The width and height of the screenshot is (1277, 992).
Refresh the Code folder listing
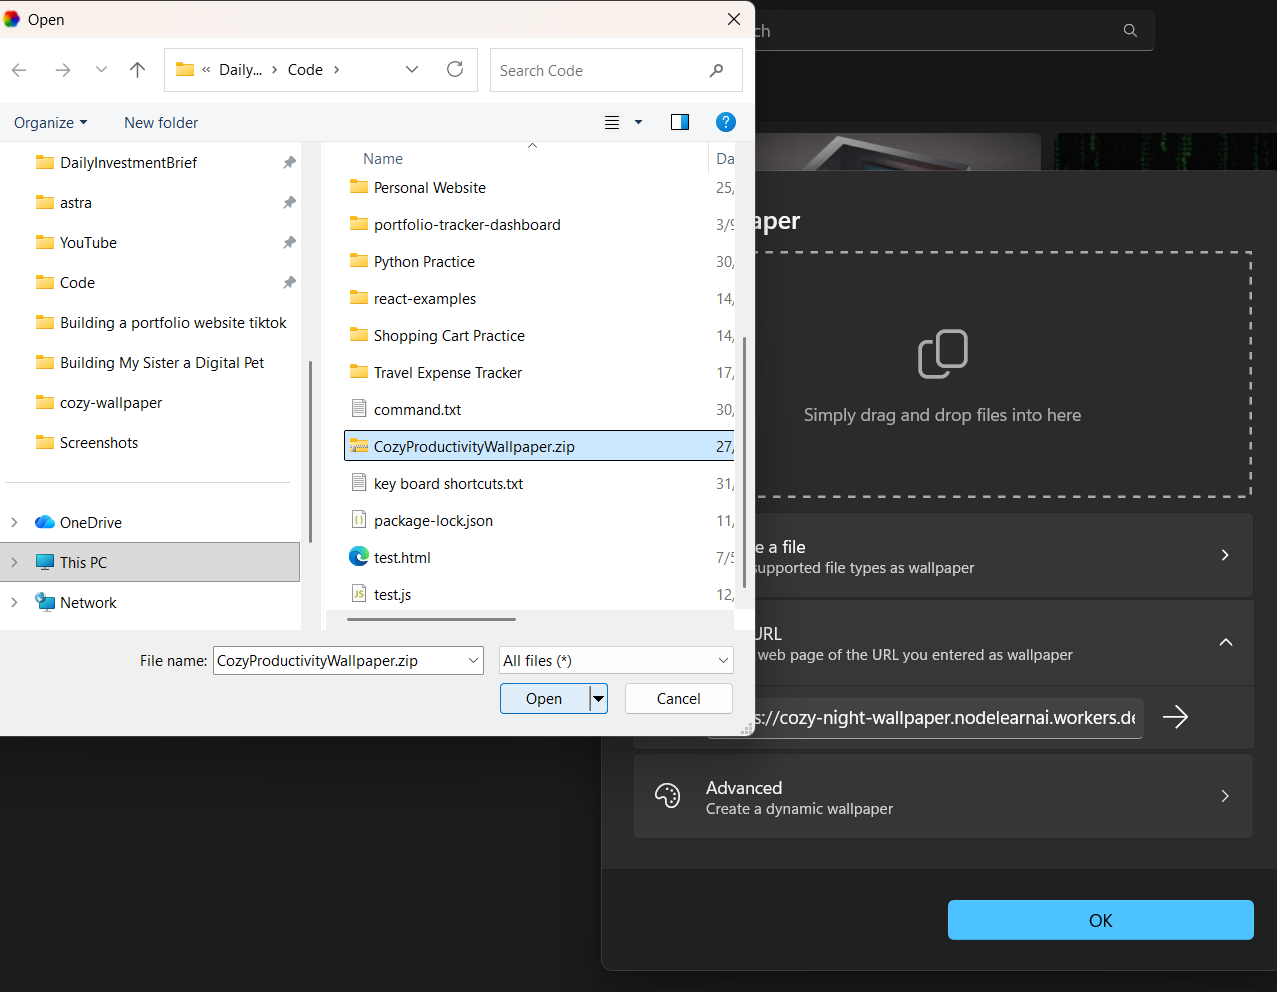[455, 69]
